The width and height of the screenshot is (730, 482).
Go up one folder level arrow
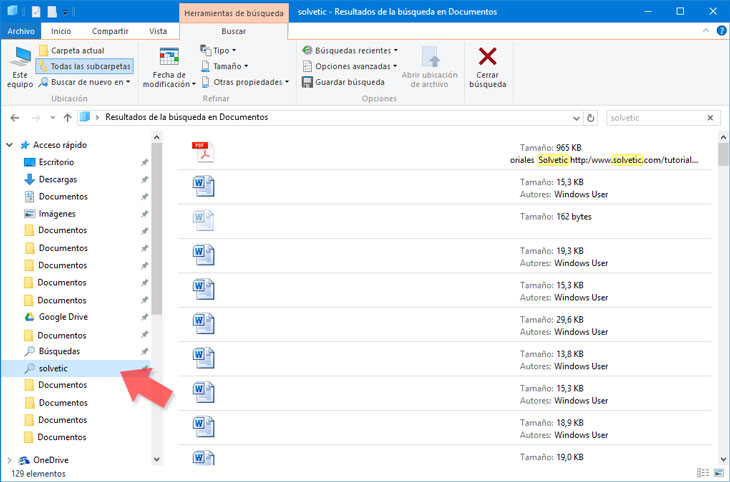click(68, 118)
